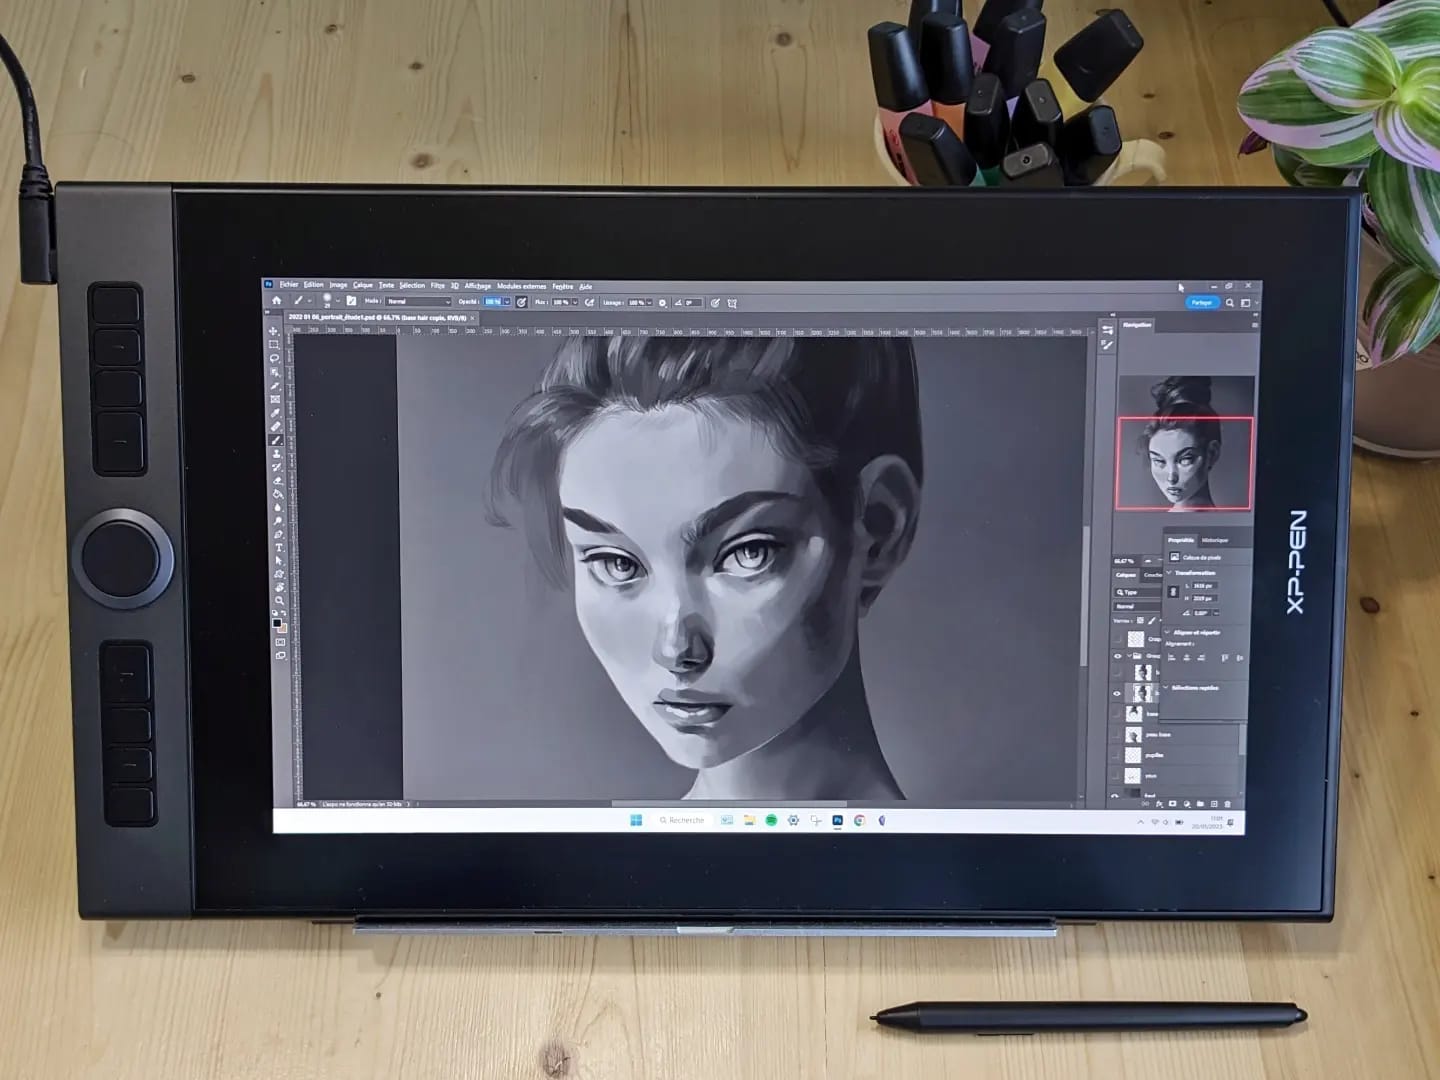Collapse the Transformation section
1440x1080 pixels.
tap(1168, 573)
